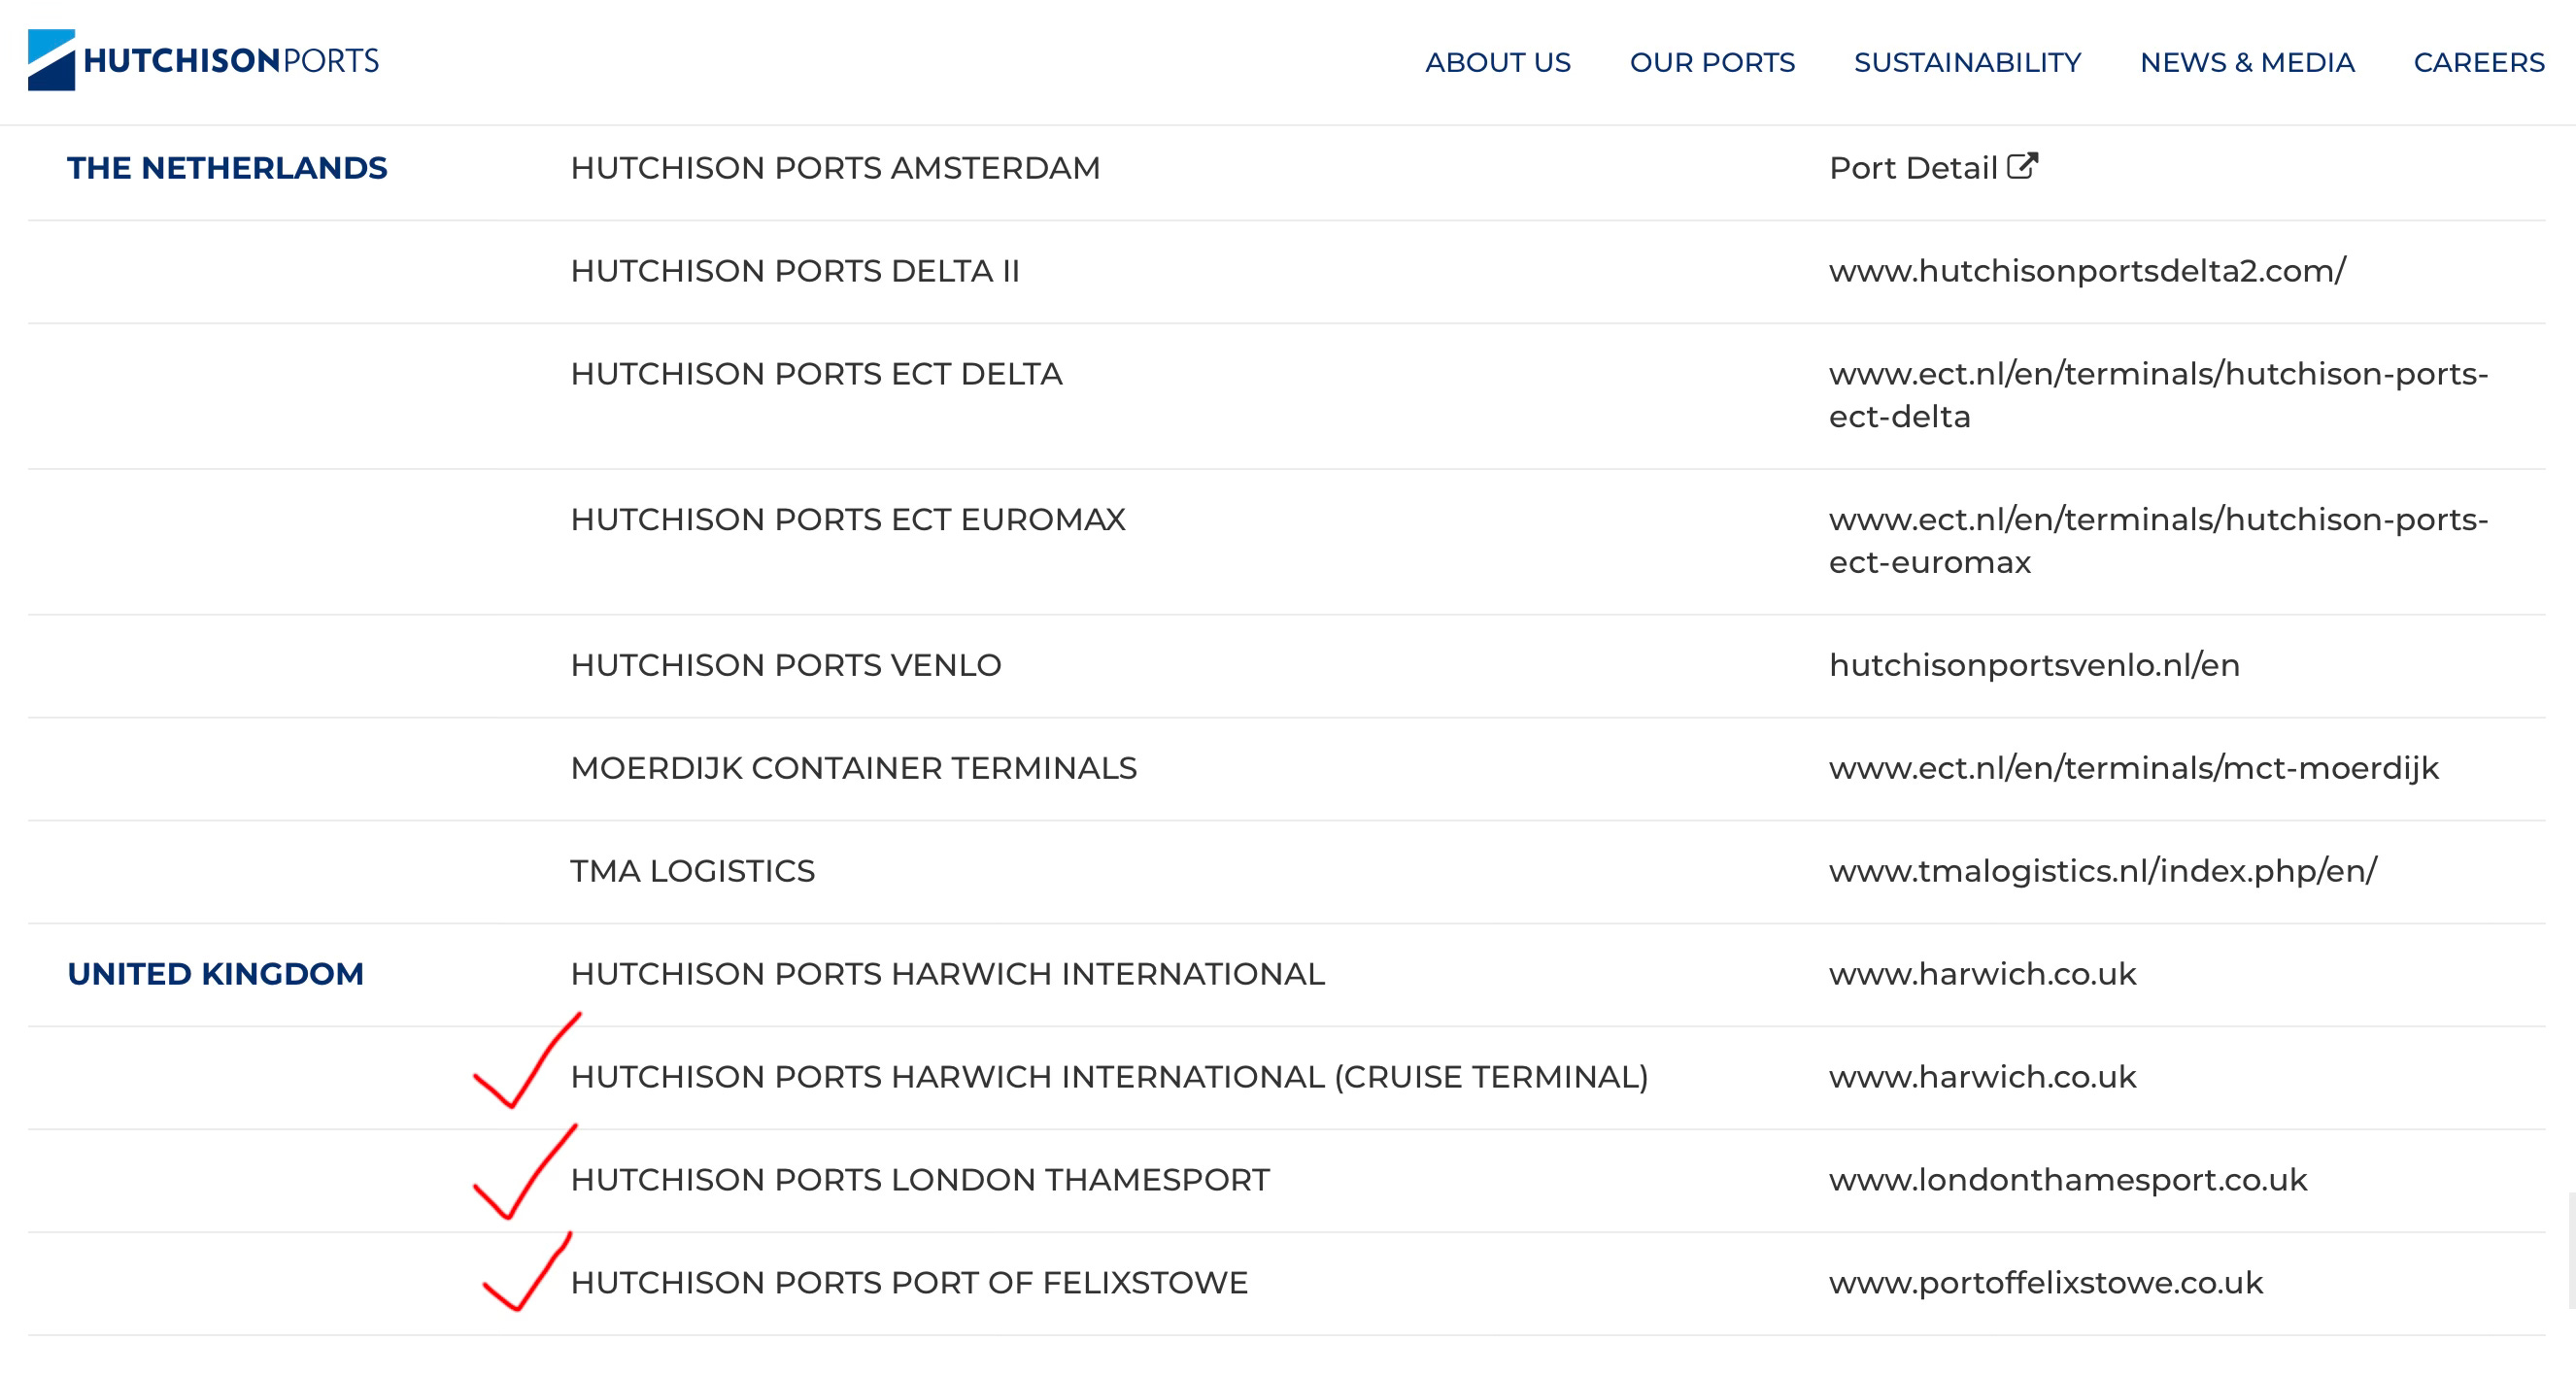The height and width of the screenshot is (1375, 2576).
Task: Open mct-moerdijk terminal website link
Action: point(2134,768)
